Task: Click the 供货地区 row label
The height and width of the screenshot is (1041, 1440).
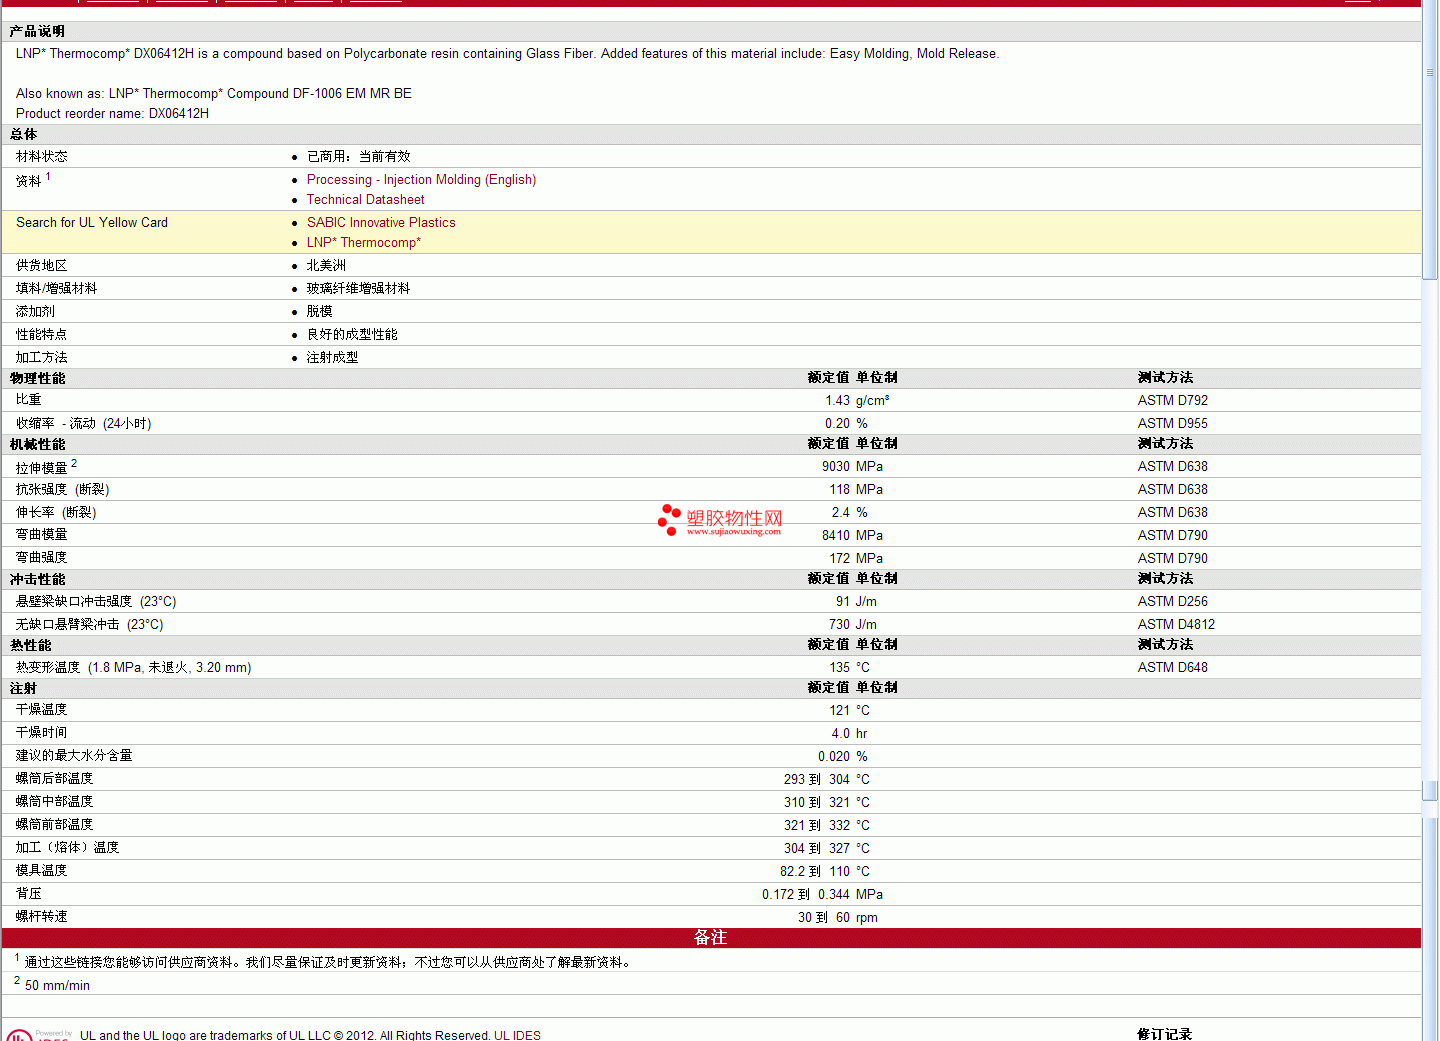Action: (x=42, y=266)
